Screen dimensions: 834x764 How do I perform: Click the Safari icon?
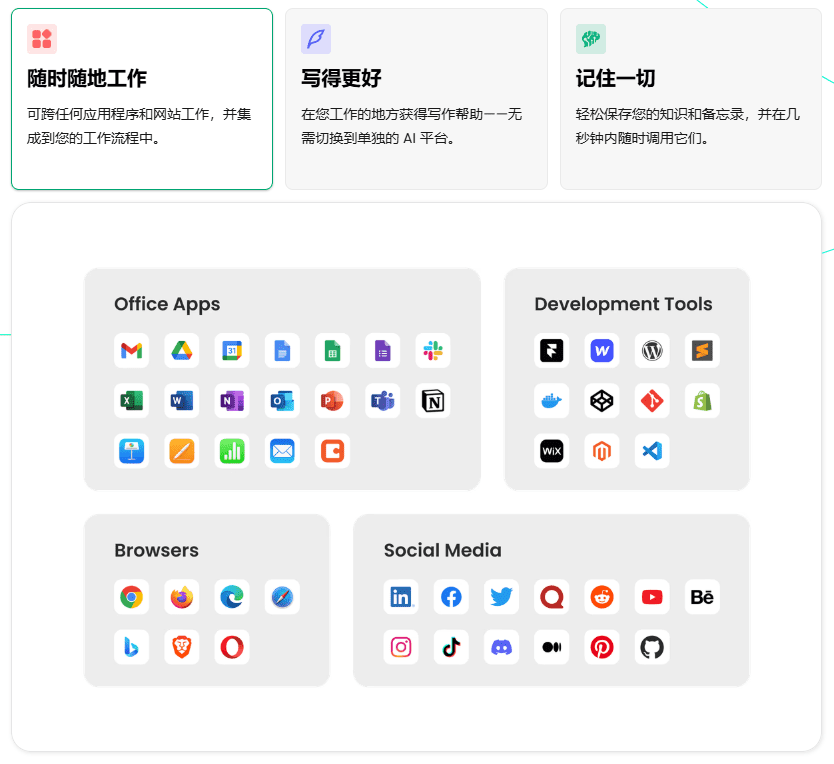point(282,597)
